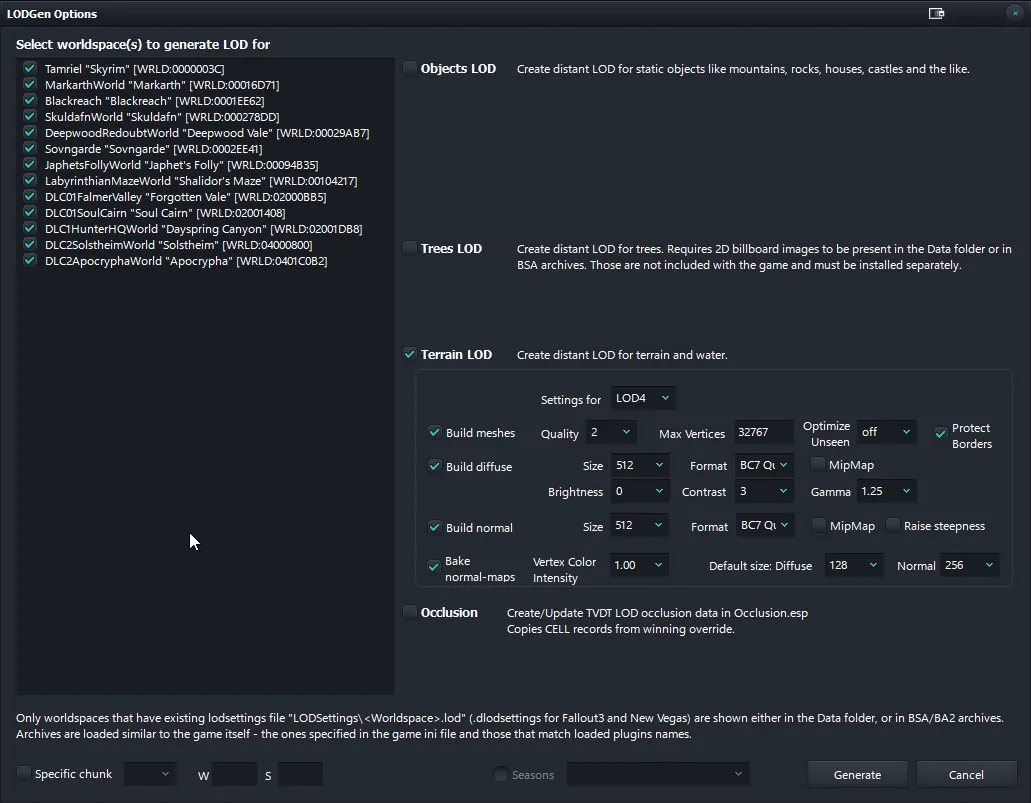Open the Gamma 1.25 dropdown
This screenshot has height=803, width=1031.
coord(886,491)
